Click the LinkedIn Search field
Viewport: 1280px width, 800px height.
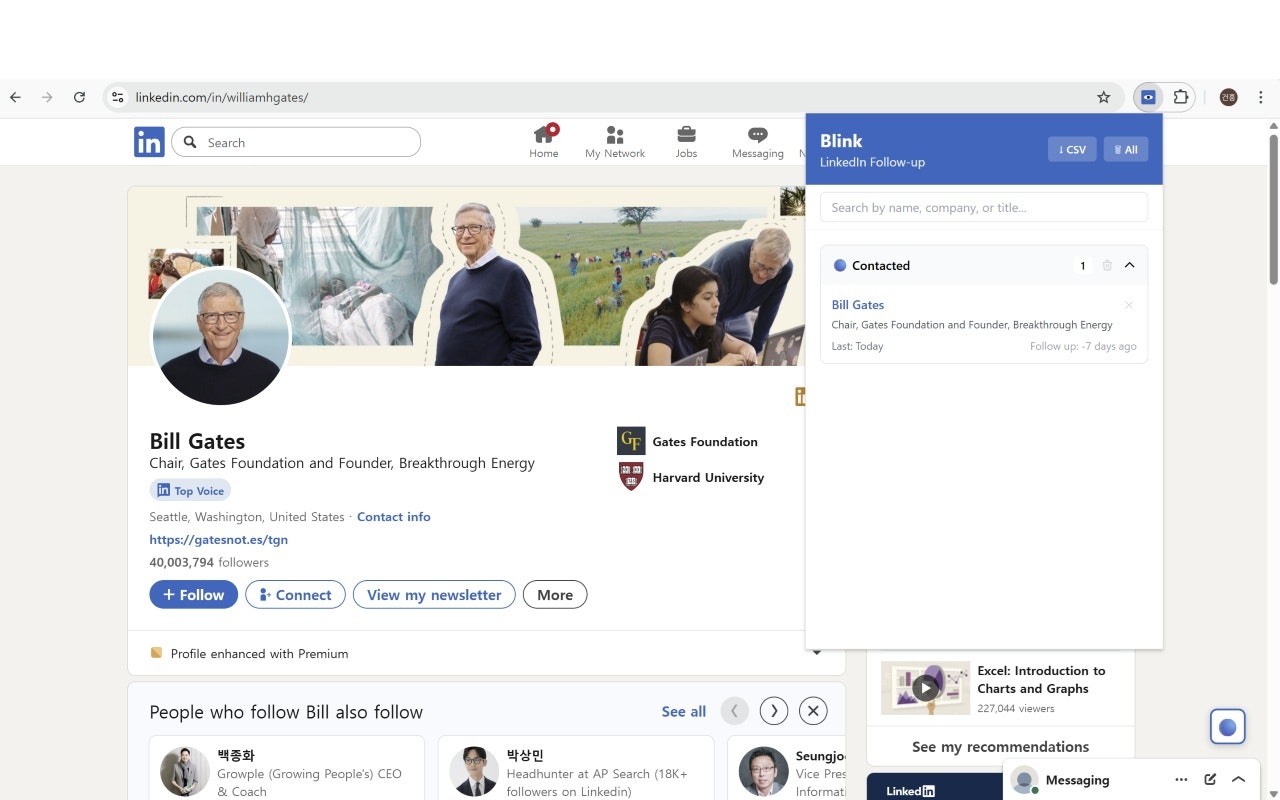(x=296, y=142)
